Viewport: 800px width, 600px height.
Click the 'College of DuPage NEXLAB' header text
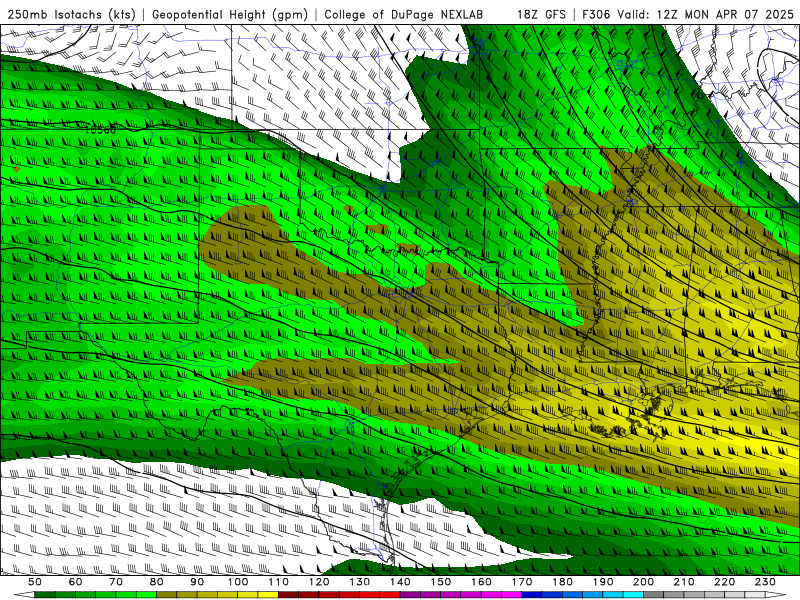(x=404, y=14)
